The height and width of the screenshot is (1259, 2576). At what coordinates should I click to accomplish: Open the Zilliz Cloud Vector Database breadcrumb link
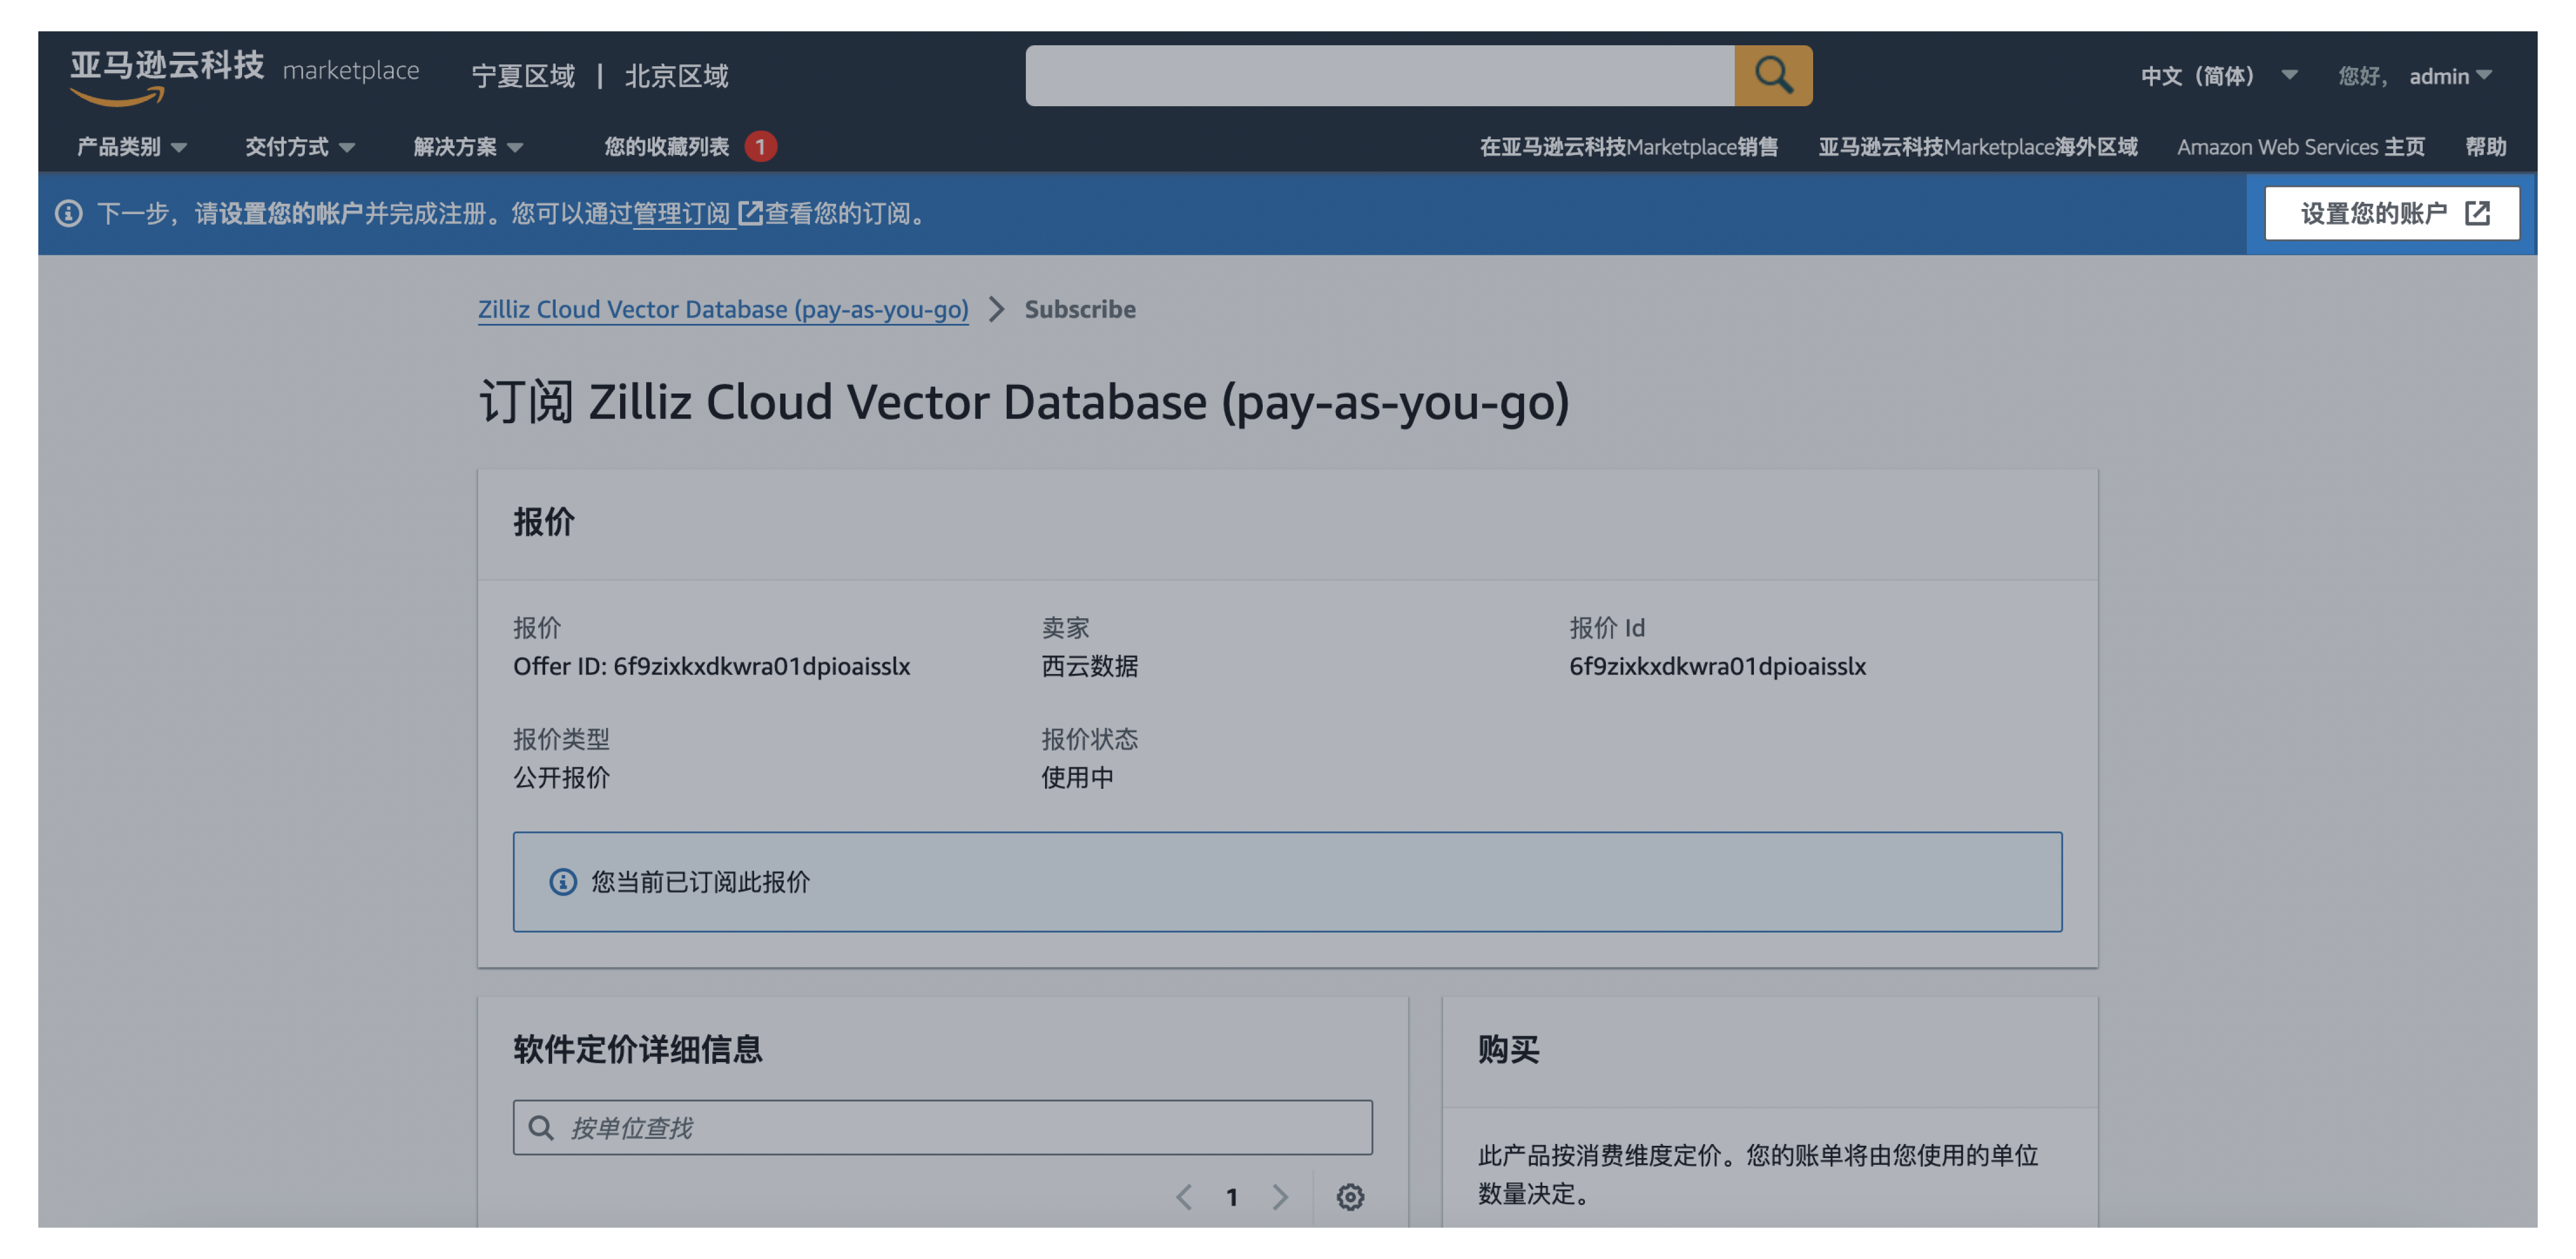[722, 309]
